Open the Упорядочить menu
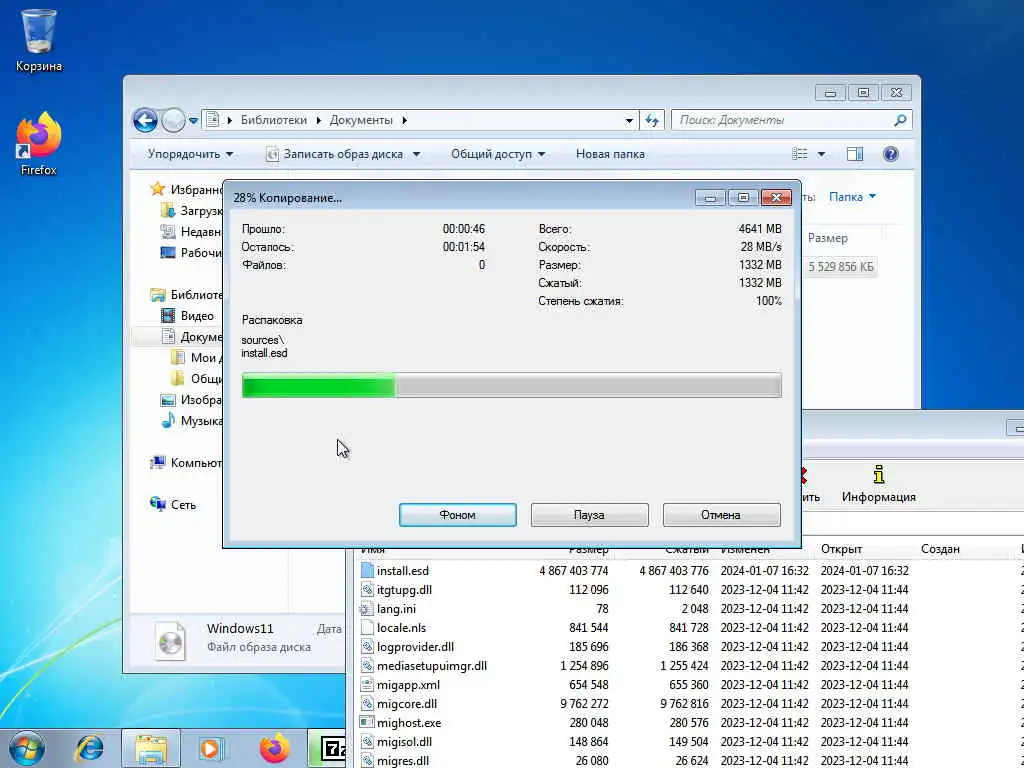The height and width of the screenshot is (768, 1024). point(190,154)
